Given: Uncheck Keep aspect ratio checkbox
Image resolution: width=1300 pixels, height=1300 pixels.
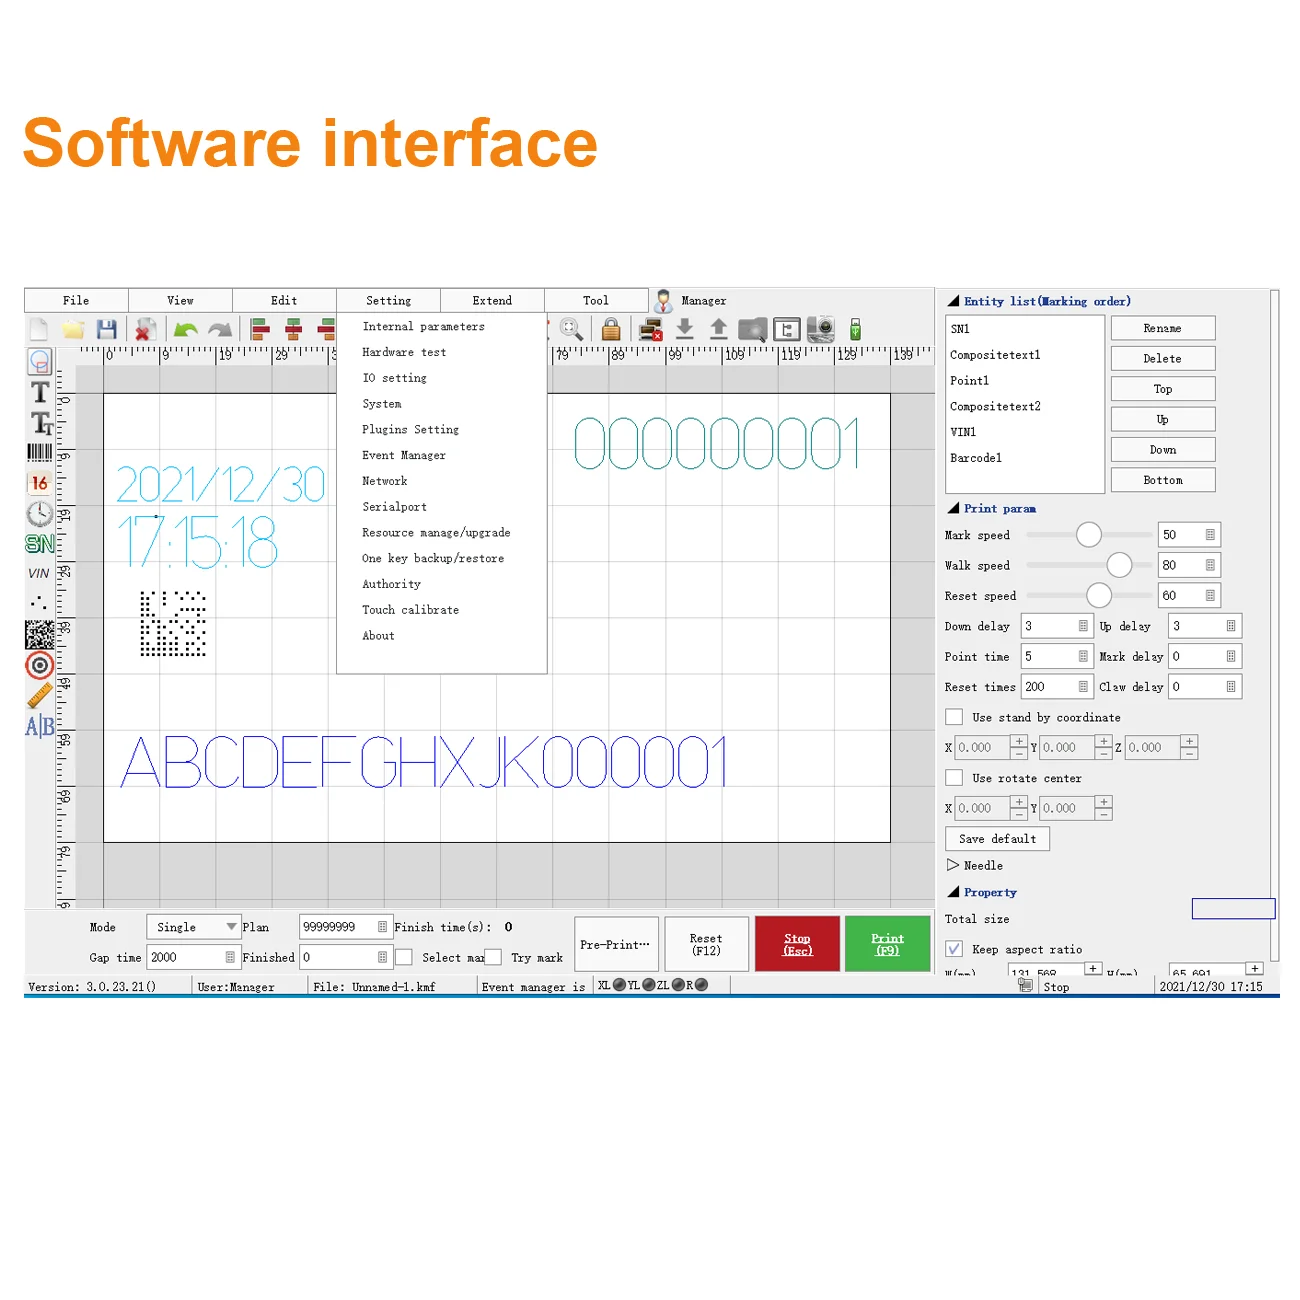Looking at the screenshot, I should click(x=954, y=949).
